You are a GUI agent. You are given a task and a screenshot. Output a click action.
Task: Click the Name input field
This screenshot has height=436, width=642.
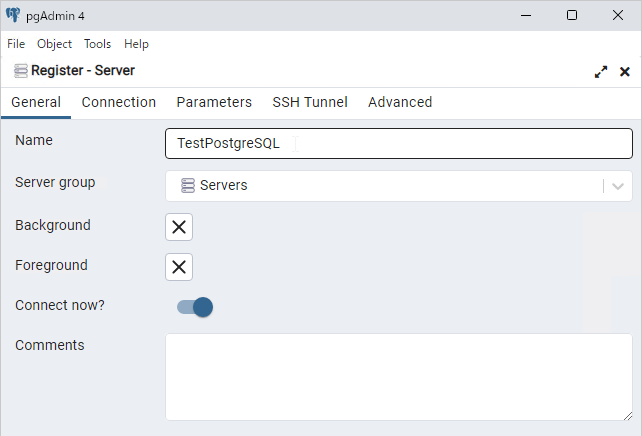[399, 143]
